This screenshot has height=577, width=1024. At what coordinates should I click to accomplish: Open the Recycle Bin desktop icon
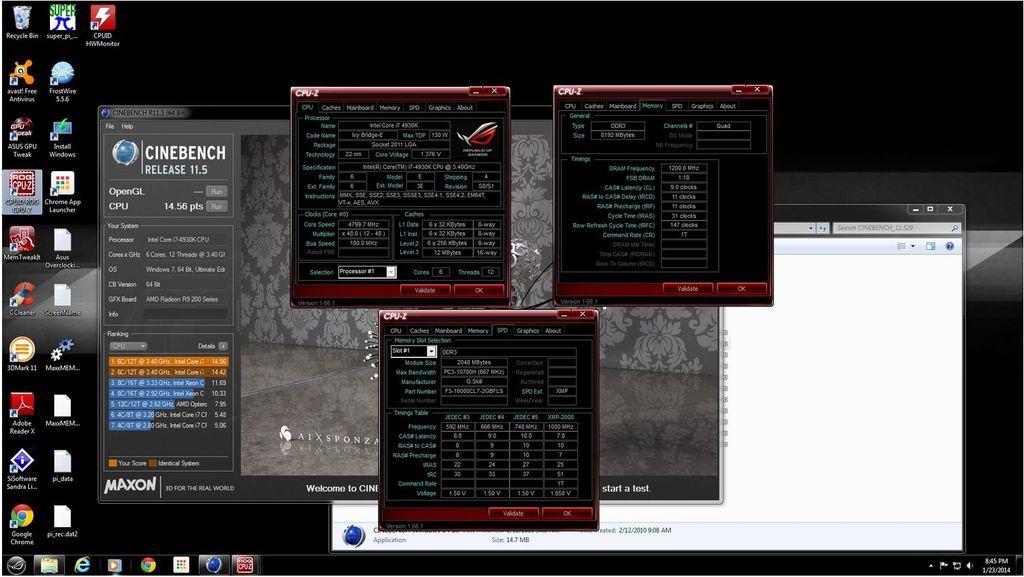[x=22, y=23]
